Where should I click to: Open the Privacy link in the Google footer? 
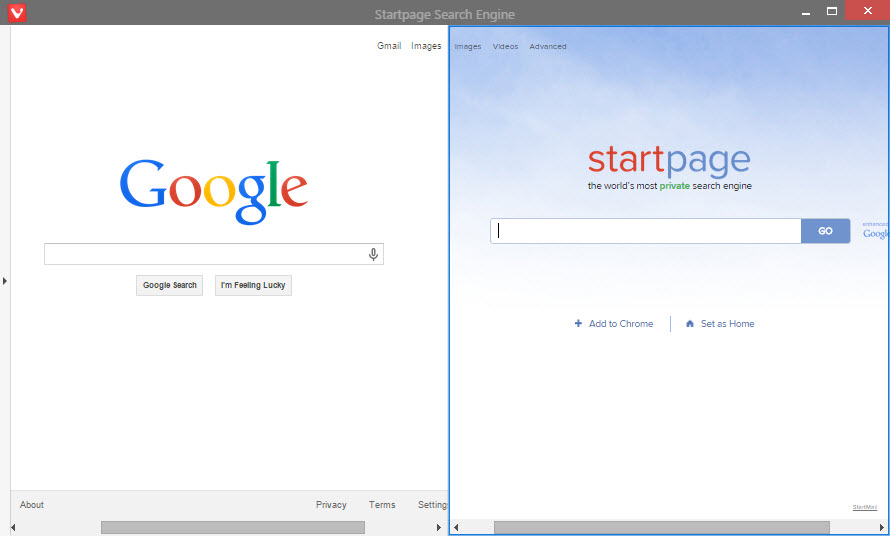click(x=331, y=505)
